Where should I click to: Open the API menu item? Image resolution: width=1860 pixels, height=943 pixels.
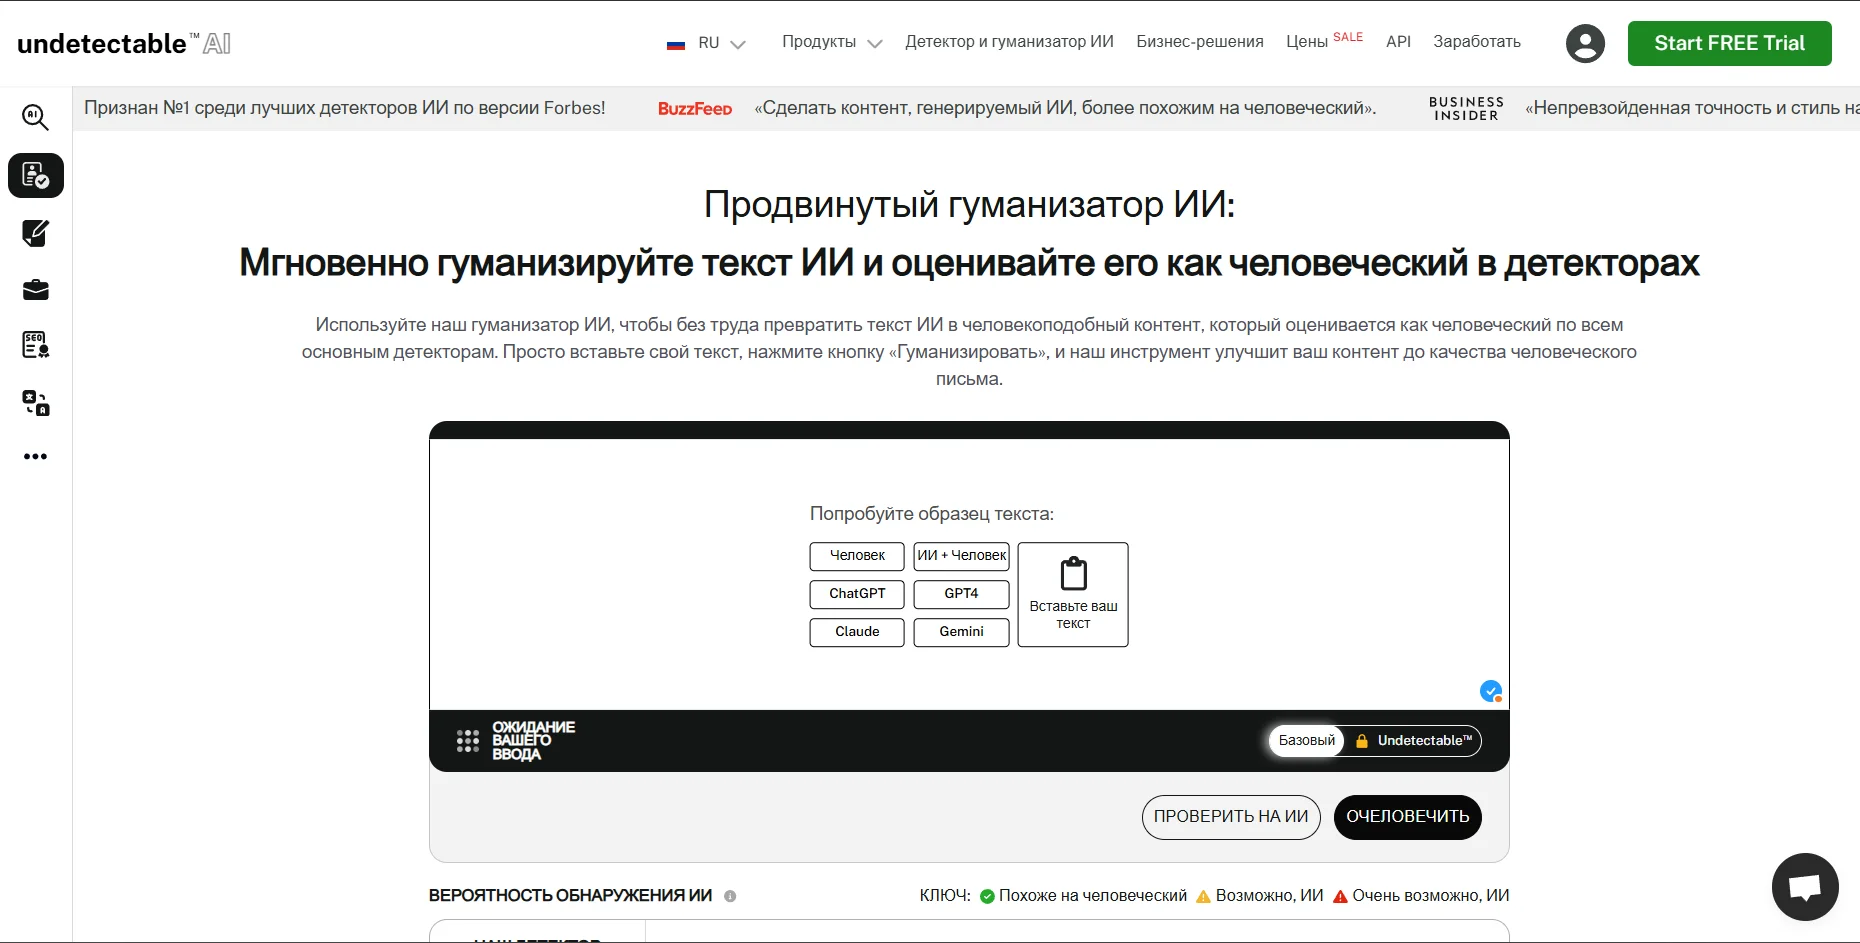pos(1398,42)
